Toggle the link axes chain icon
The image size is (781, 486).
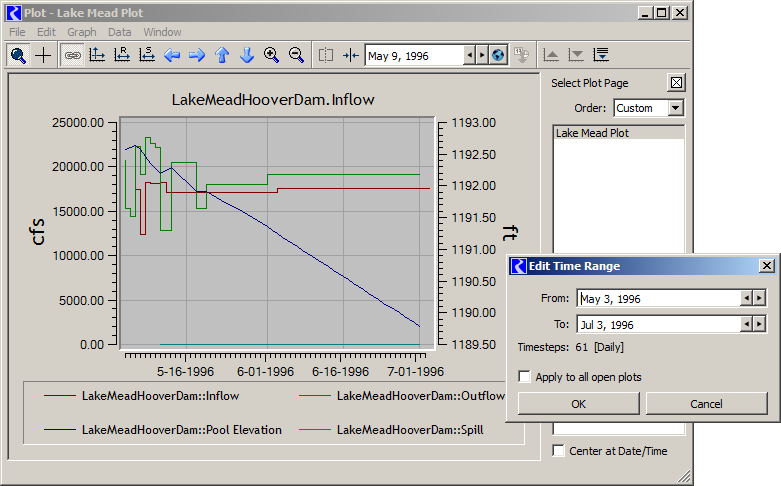(72, 55)
